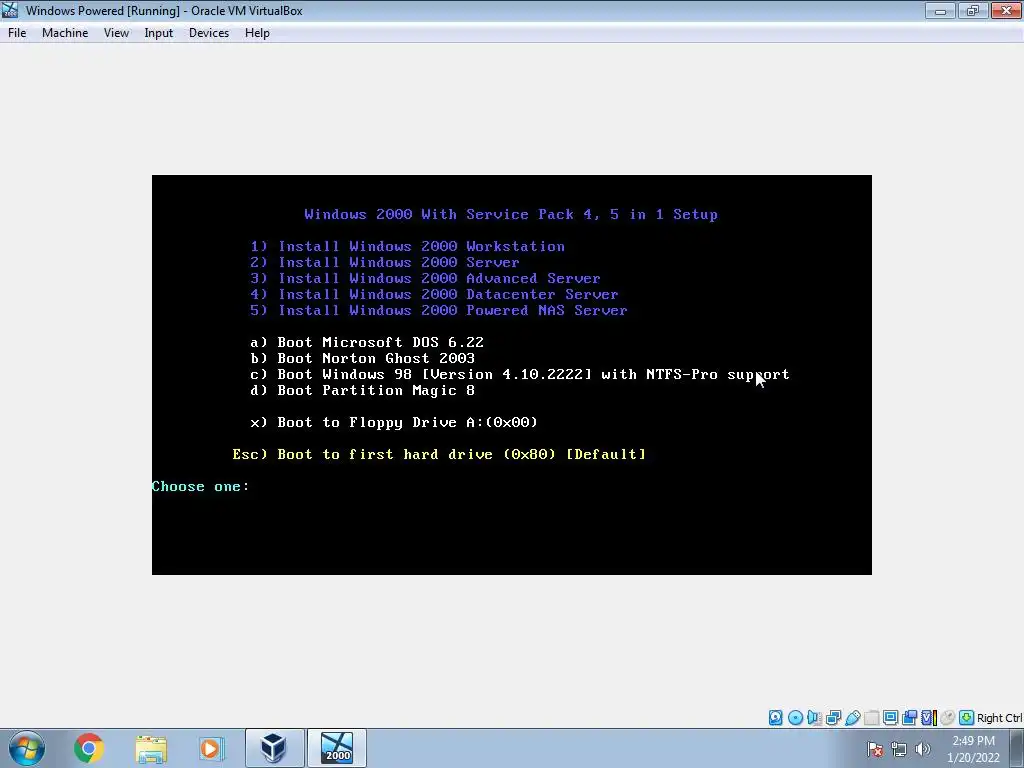
Task: Restore down the VirtualBox VM window
Action: [973, 10]
